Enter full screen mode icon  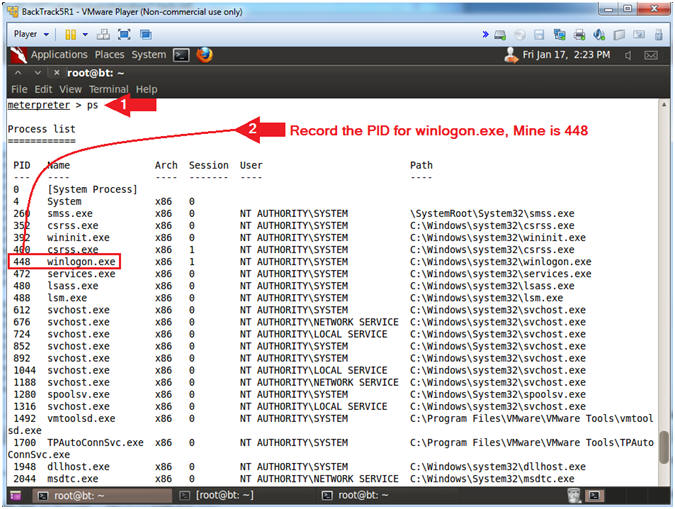tap(124, 34)
